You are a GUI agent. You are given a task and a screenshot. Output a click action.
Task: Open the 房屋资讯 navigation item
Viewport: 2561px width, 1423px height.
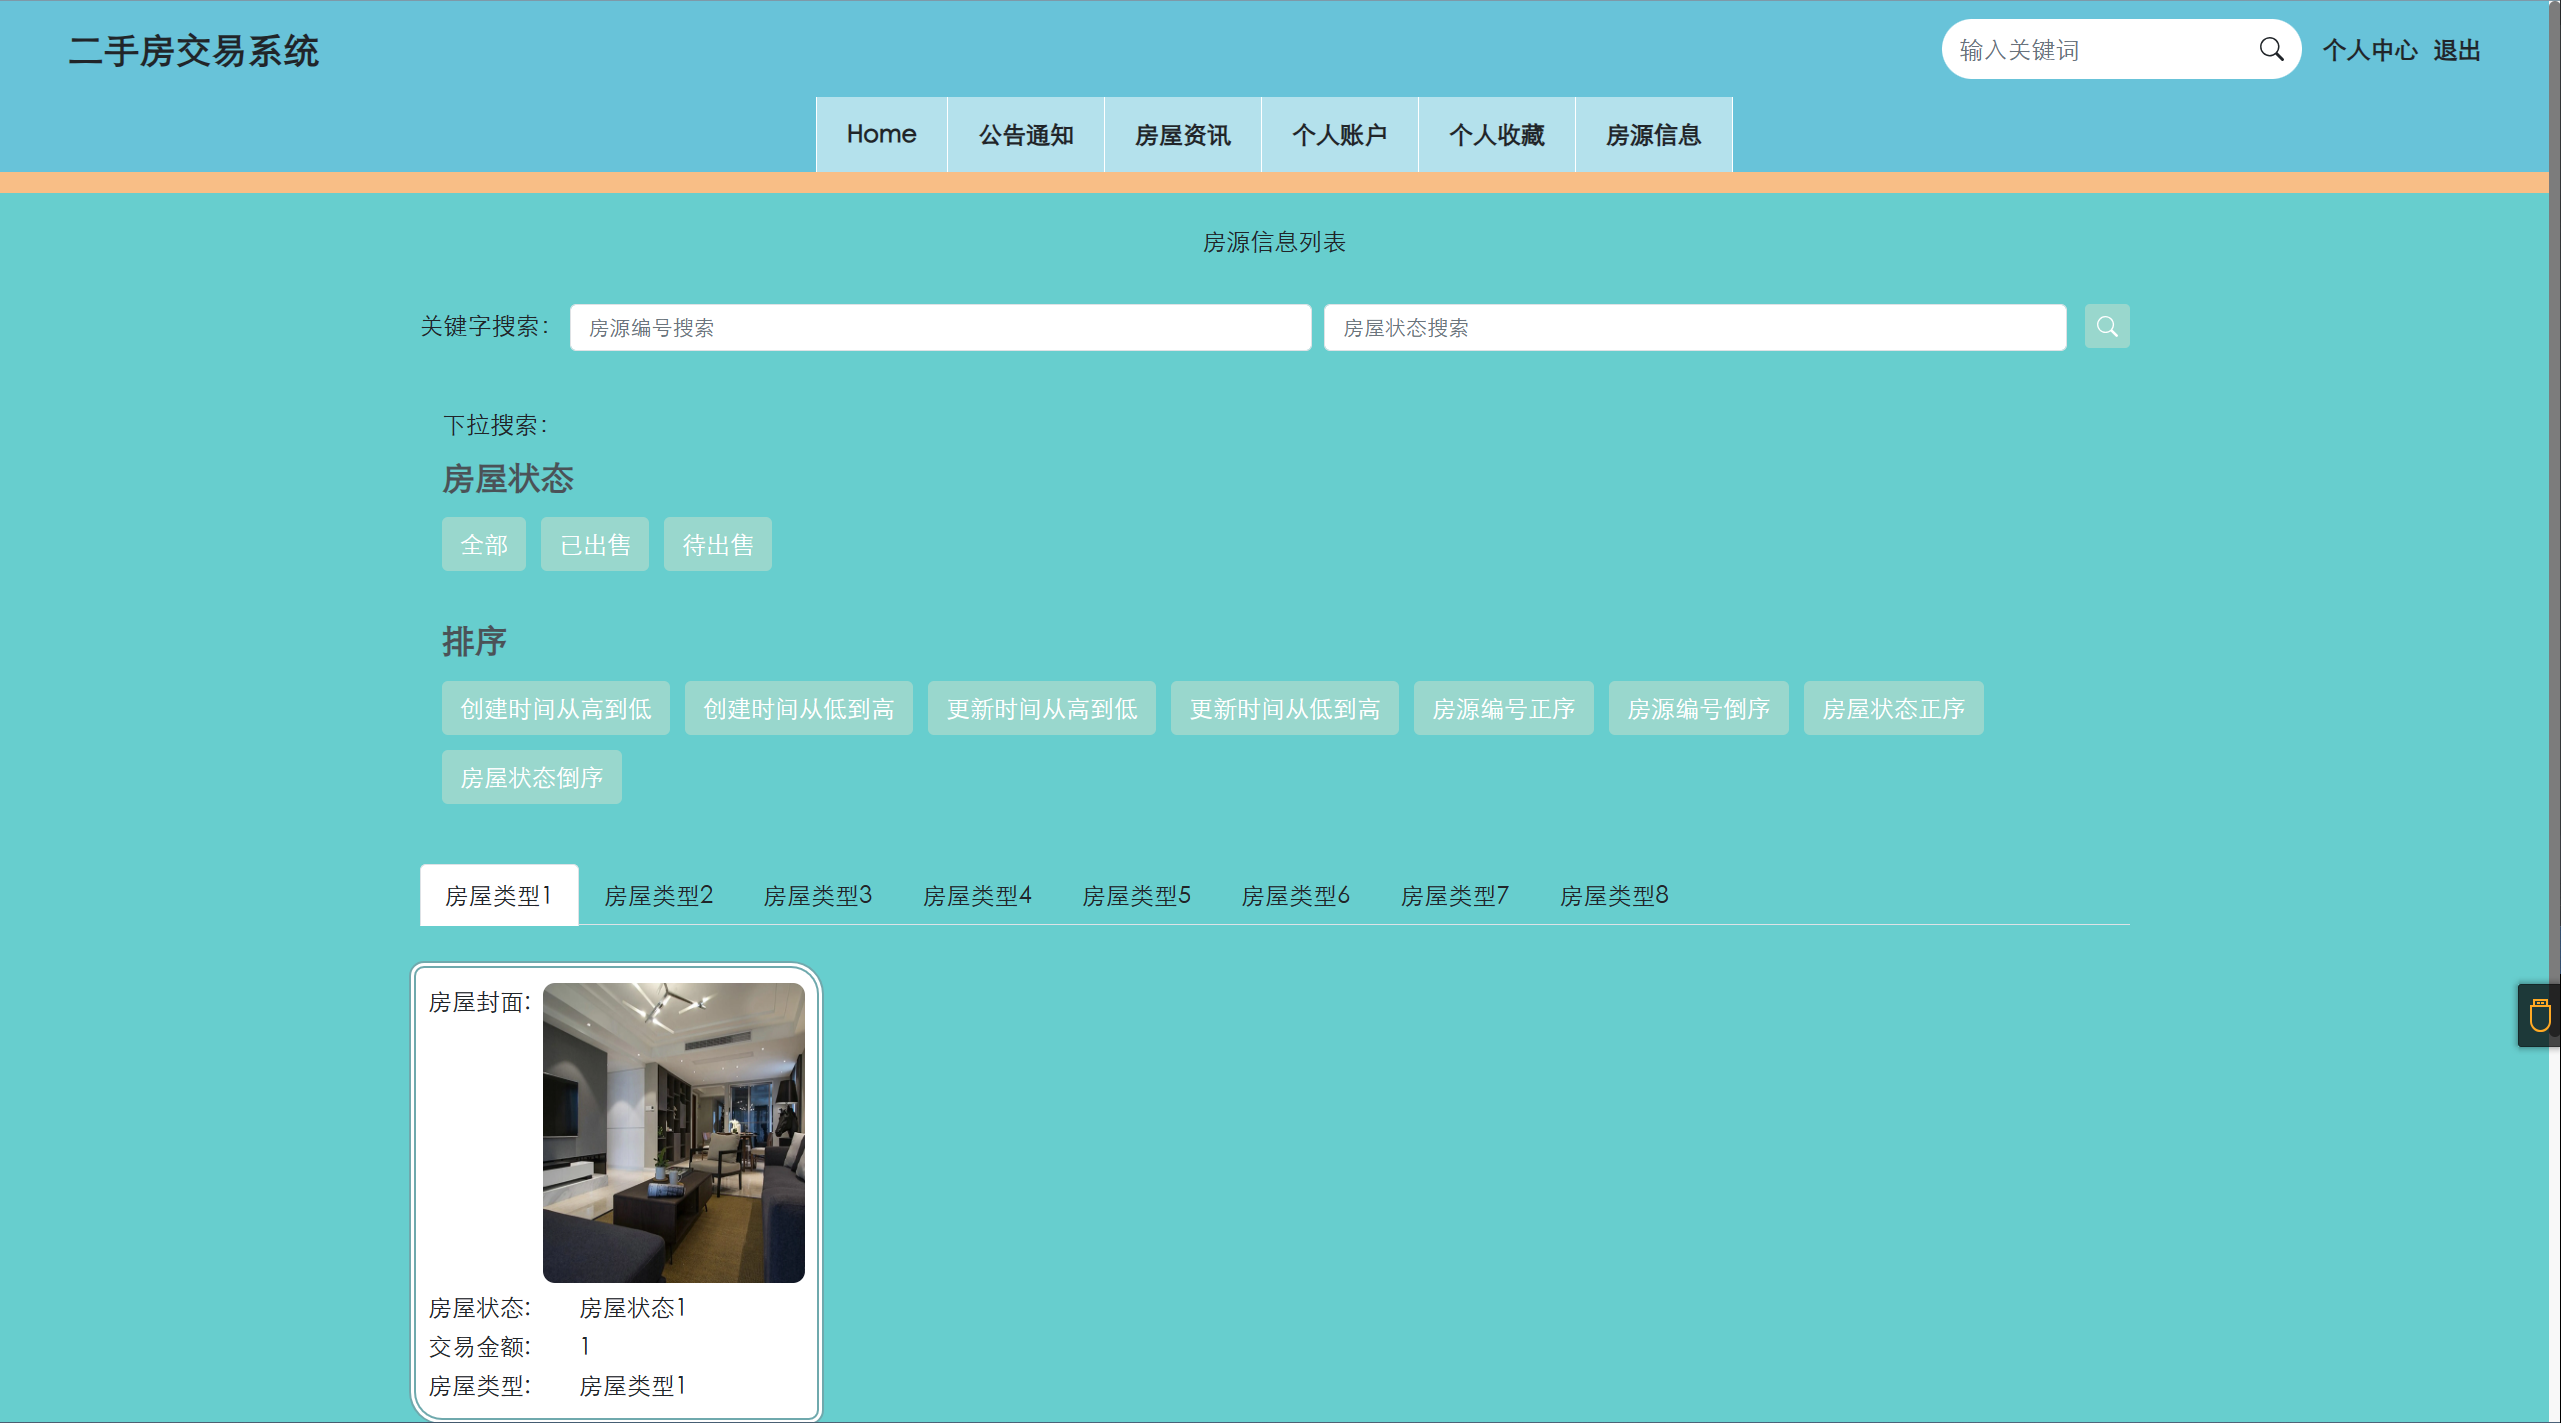1182,135
